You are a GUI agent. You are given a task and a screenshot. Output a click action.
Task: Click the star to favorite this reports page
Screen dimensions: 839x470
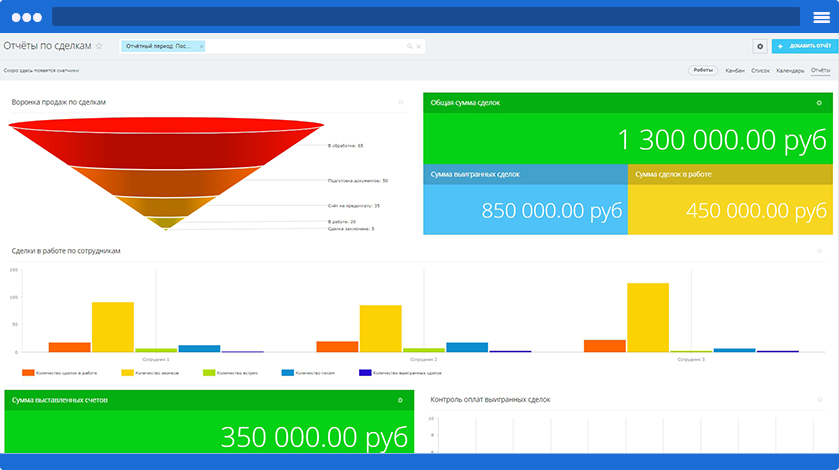(x=99, y=46)
